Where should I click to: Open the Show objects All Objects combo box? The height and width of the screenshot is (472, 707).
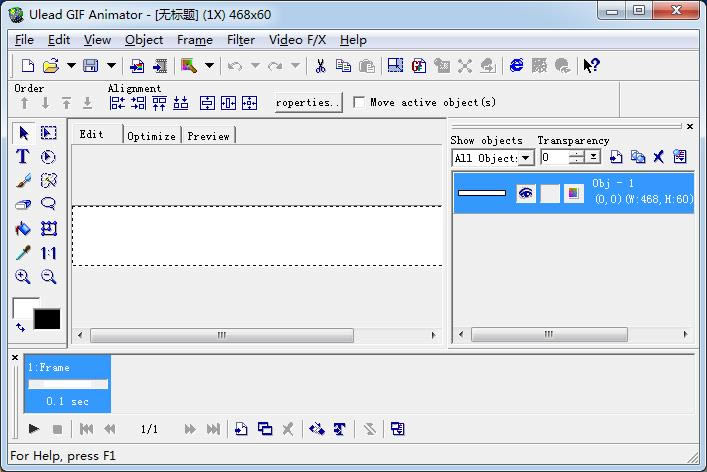492,158
